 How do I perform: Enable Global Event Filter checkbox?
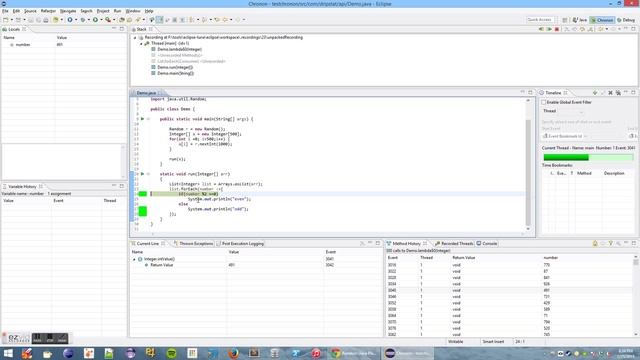click(544, 102)
